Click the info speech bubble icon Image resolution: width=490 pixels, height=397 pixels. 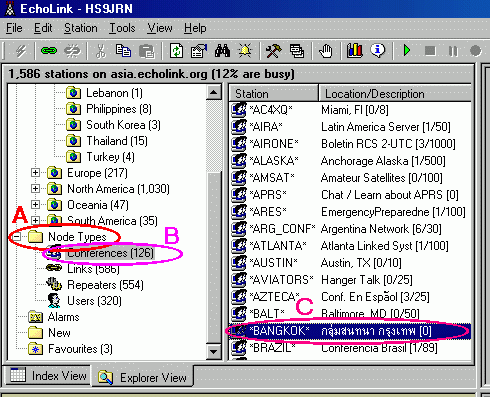(x=378, y=51)
